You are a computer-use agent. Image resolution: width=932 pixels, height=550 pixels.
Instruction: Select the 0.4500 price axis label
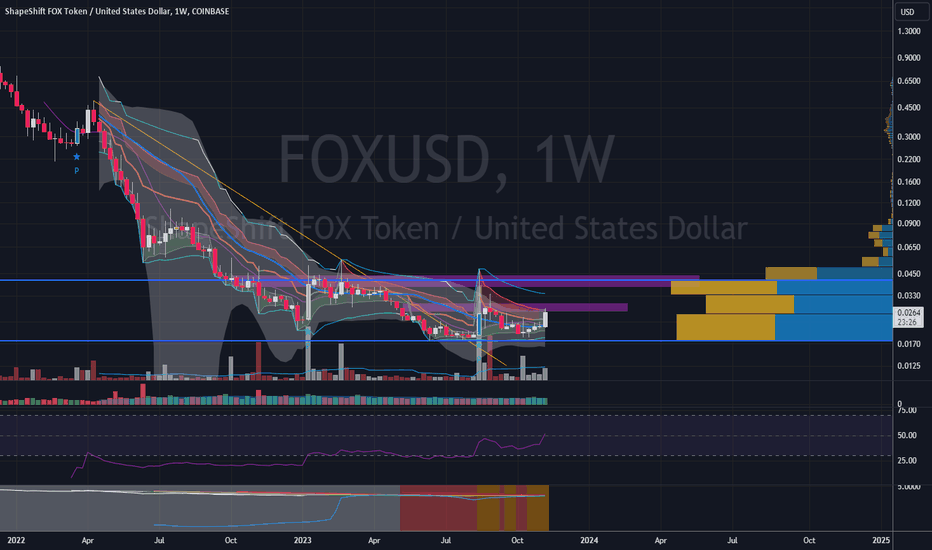909,108
